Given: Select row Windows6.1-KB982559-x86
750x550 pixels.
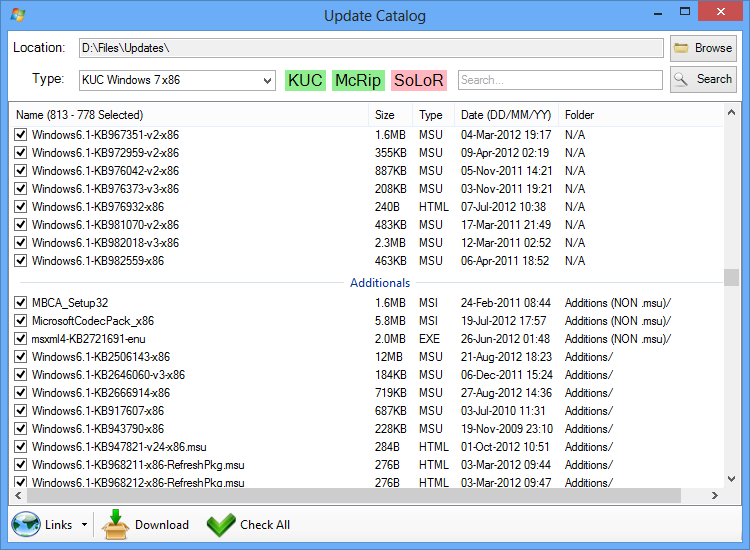Looking at the screenshot, I should (366, 261).
